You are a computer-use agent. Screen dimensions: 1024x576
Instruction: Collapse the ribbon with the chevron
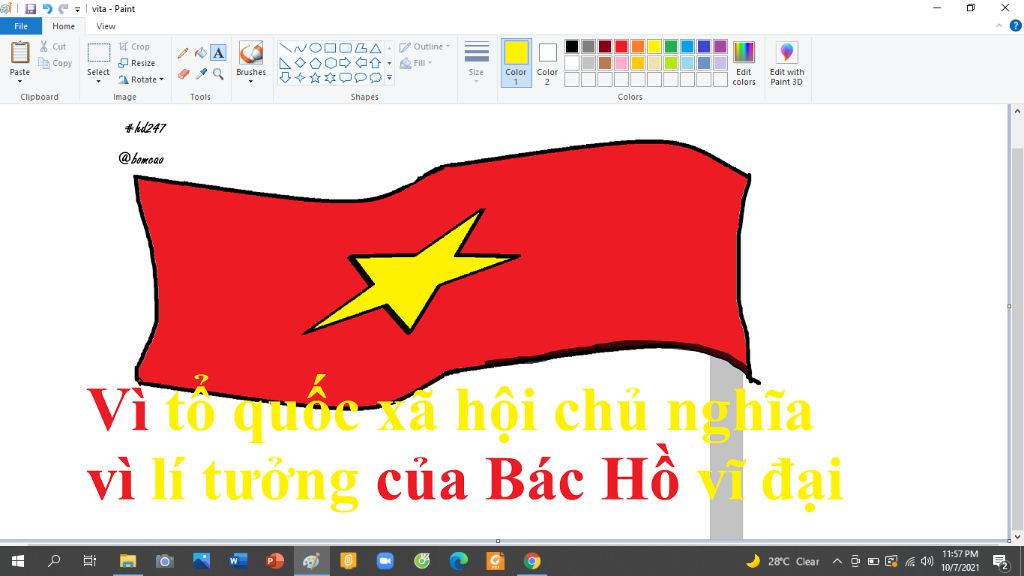[x=999, y=25]
